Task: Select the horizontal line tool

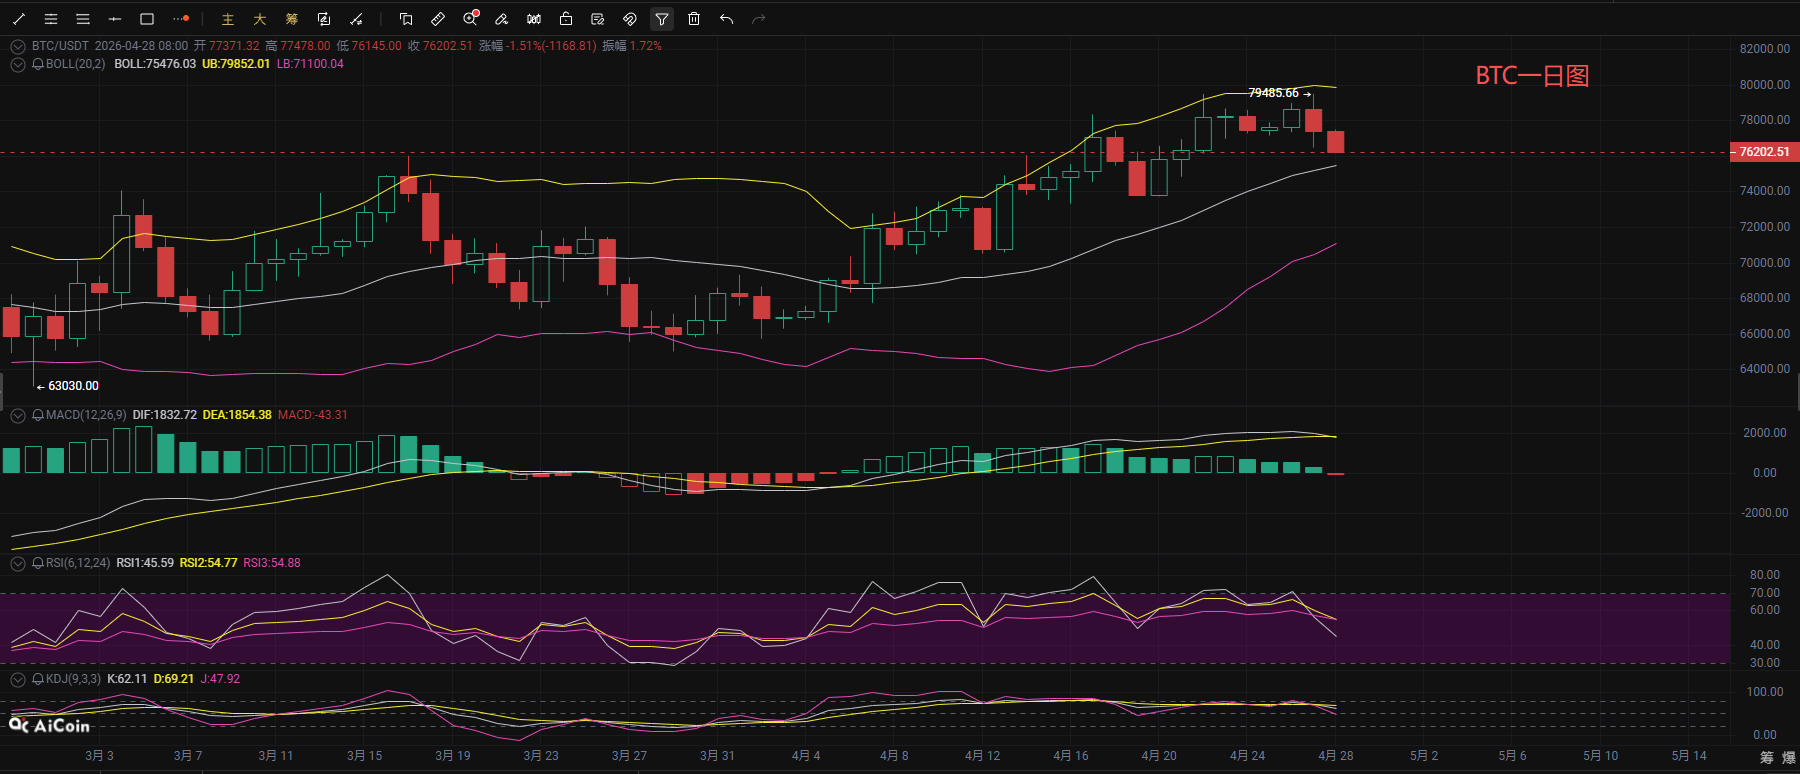Action: (115, 19)
